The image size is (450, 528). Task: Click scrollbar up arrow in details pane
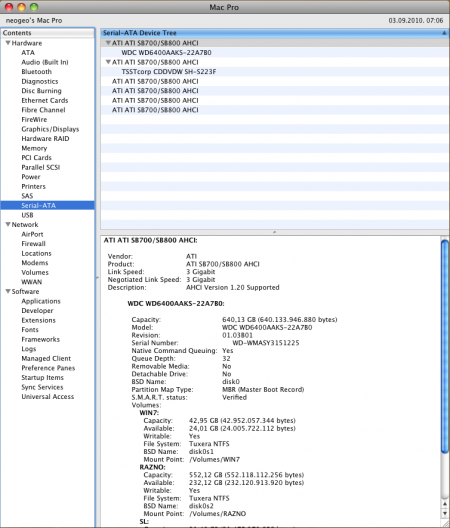pos(445,504)
